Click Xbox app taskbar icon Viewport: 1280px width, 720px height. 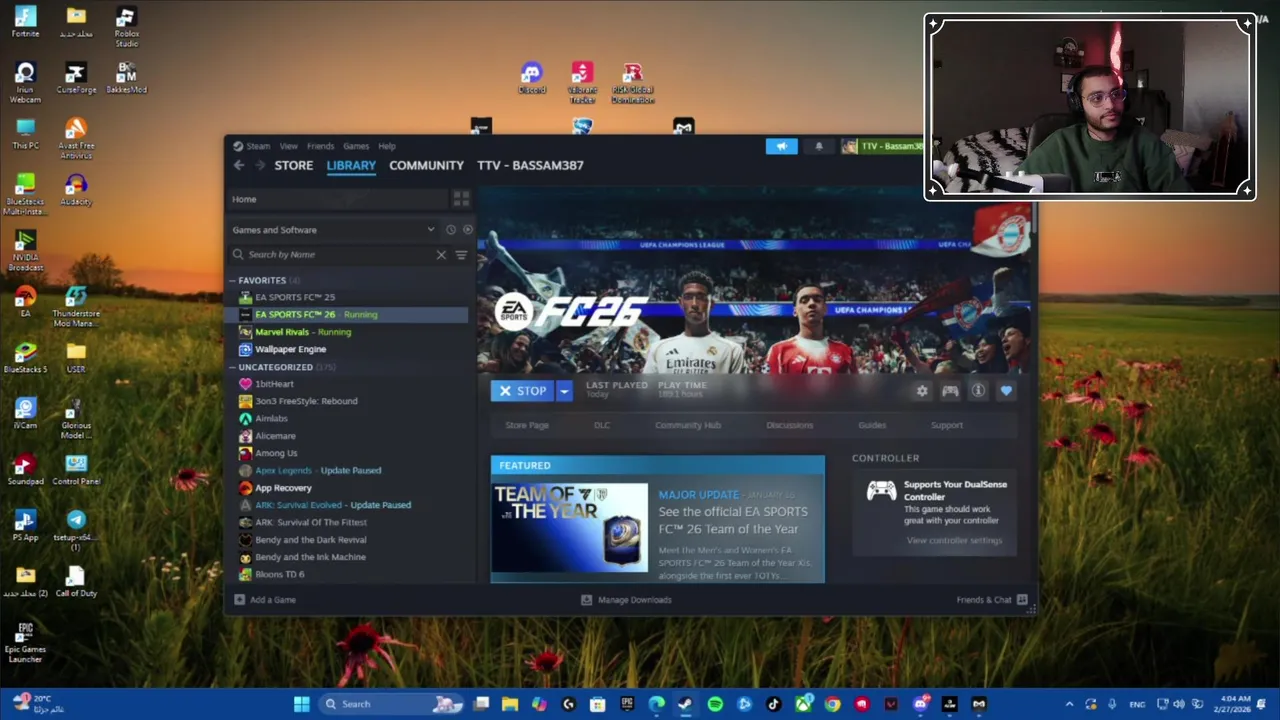[x=803, y=704]
